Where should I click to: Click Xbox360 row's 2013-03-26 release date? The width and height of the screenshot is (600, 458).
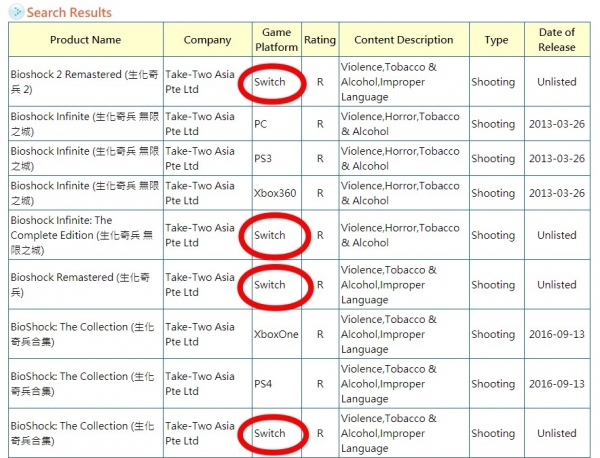coord(556,193)
